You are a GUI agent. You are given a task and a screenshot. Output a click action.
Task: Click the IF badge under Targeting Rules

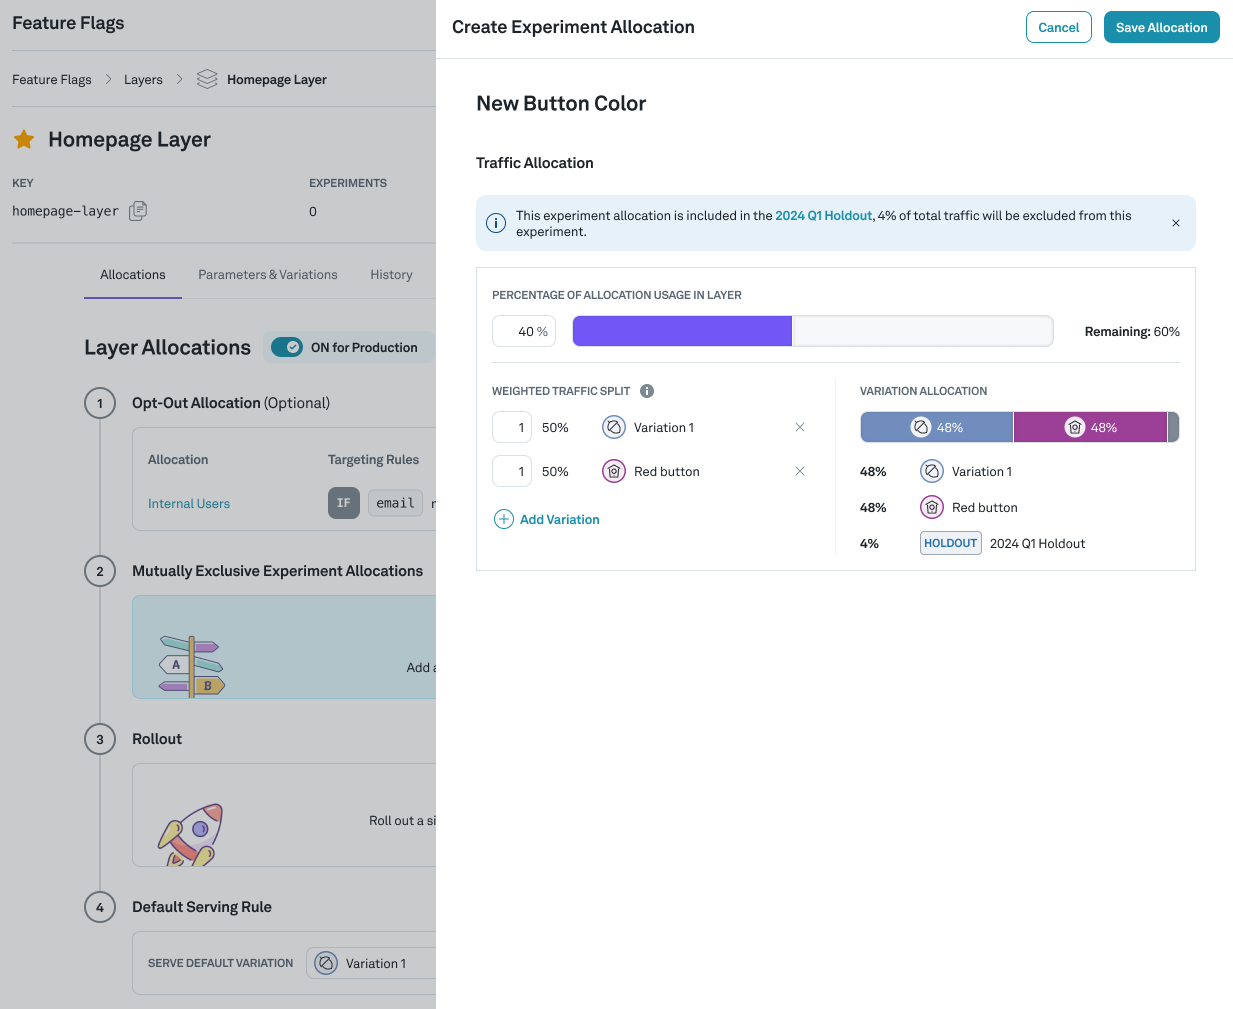tap(343, 503)
